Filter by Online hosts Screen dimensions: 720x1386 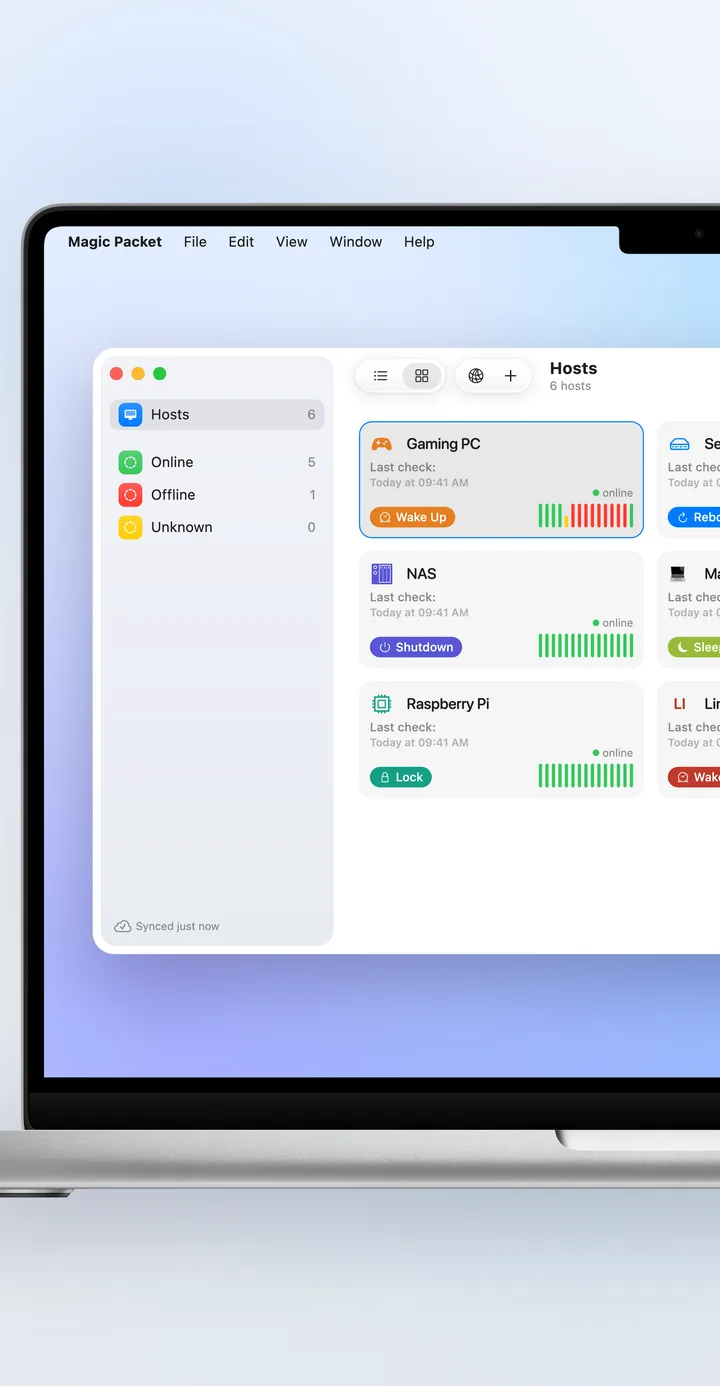(x=217, y=462)
